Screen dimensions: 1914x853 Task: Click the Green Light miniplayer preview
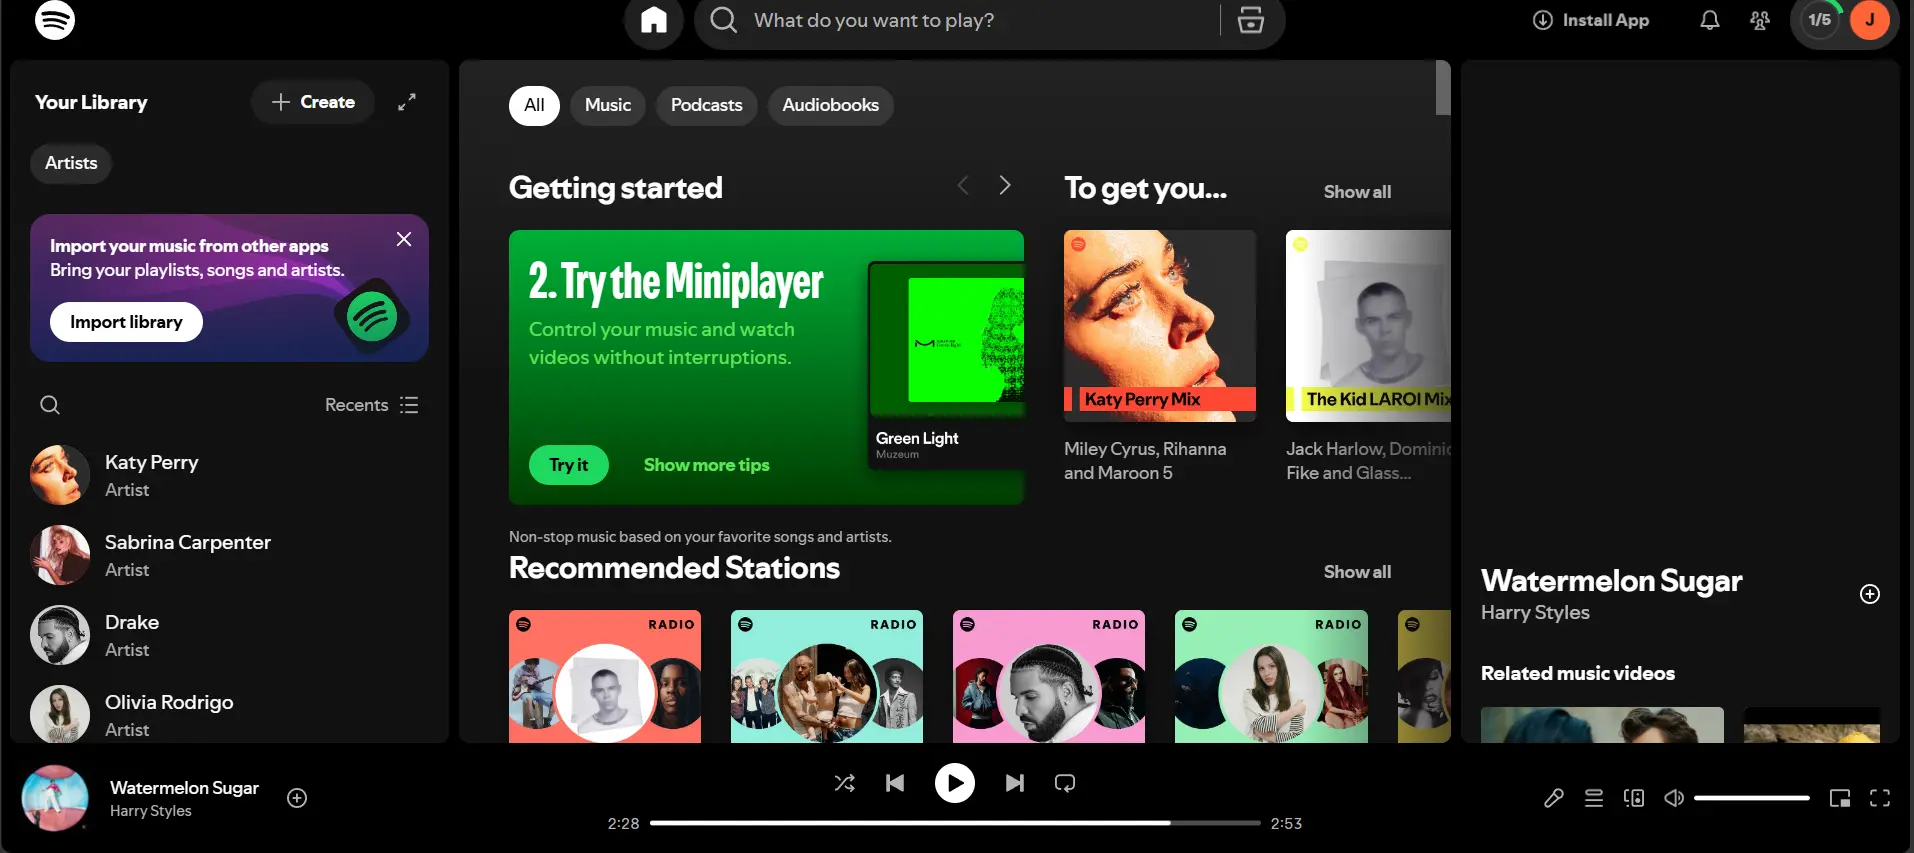(x=946, y=365)
